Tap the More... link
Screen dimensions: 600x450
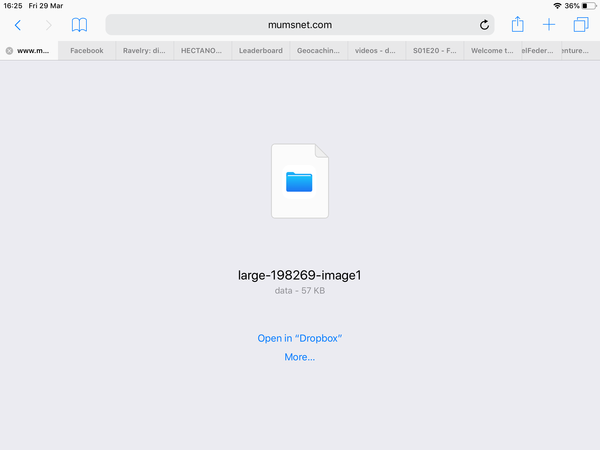click(300, 357)
